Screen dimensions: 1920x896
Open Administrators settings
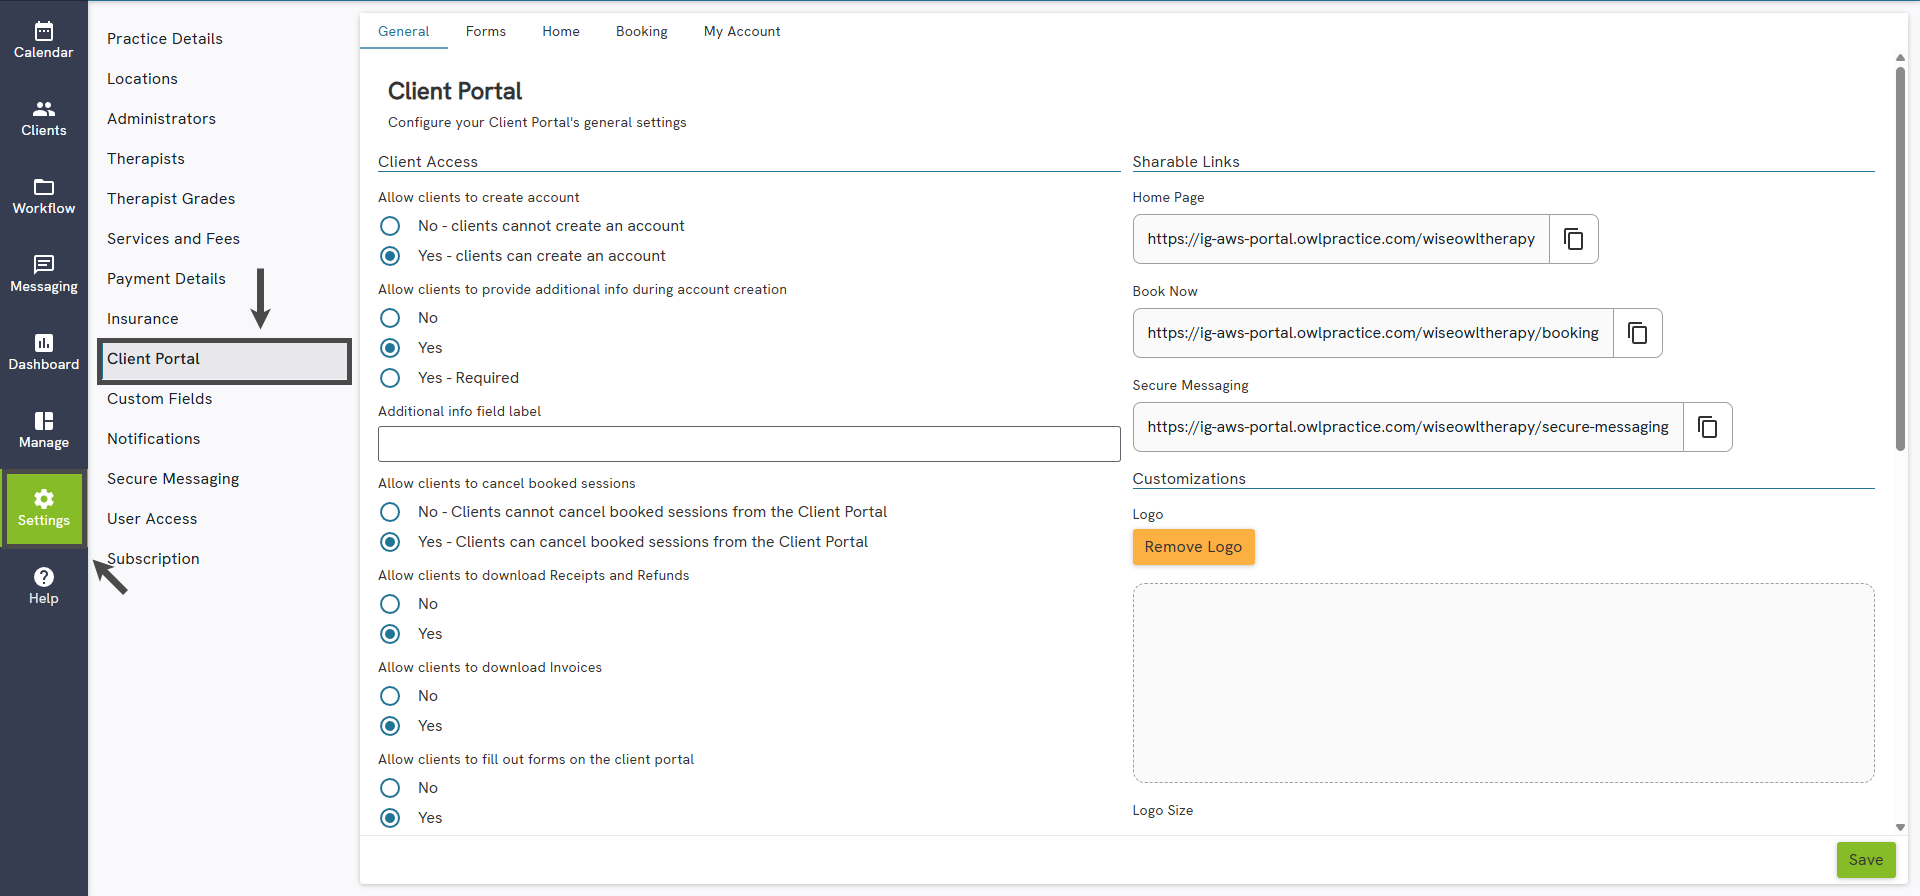[x=161, y=119]
